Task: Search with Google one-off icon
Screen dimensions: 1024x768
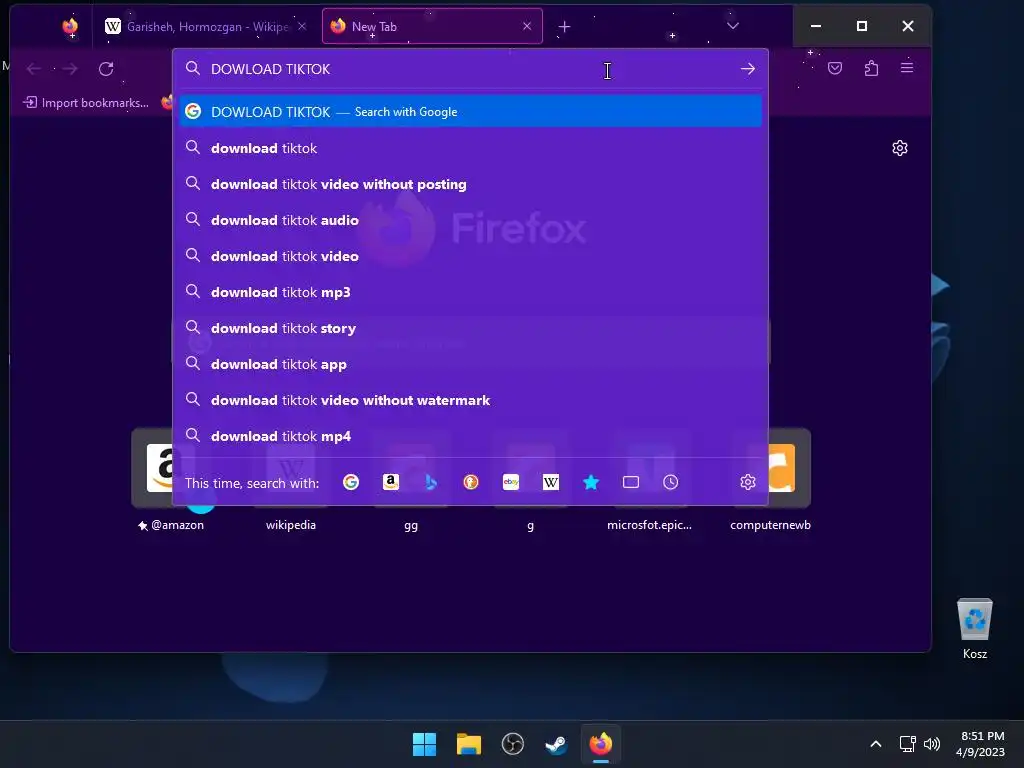Action: click(351, 482)
